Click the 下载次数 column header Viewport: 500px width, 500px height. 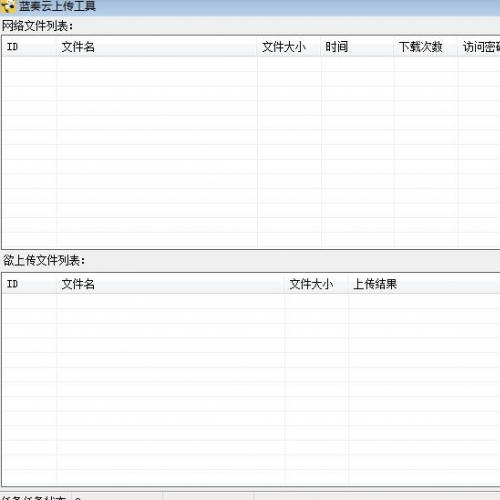click(x=426, y=47)
